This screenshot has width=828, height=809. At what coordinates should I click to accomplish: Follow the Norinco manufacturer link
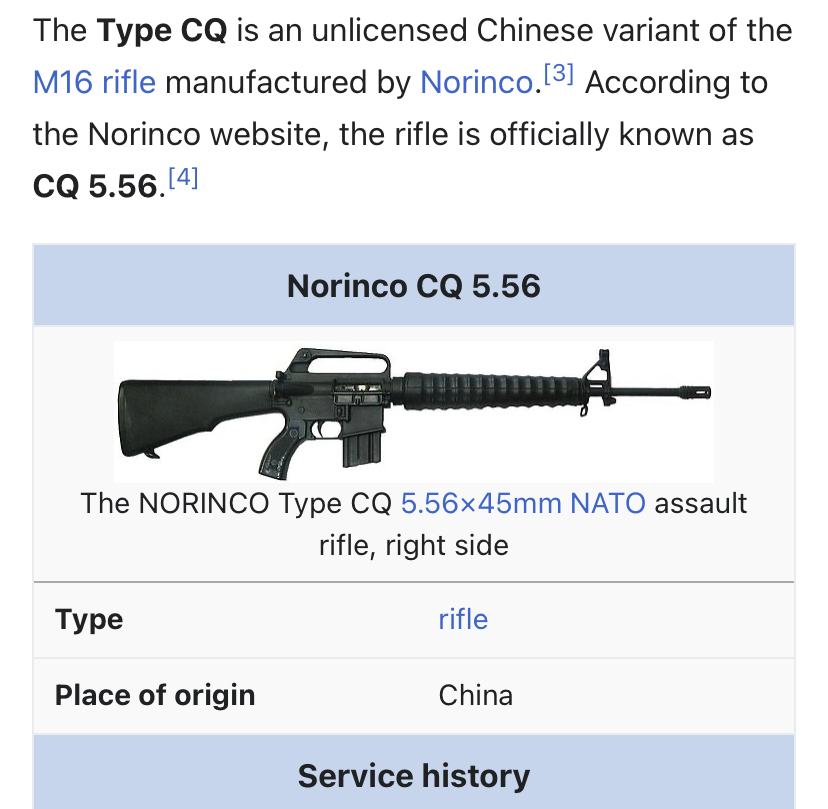point(475,82)
